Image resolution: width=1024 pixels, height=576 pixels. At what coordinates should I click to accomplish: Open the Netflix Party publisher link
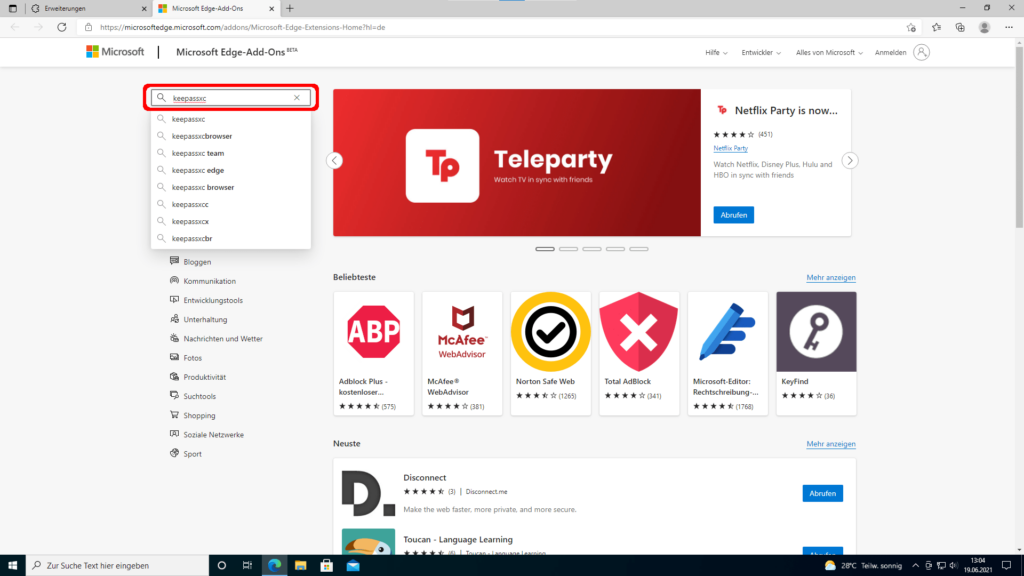pyautogui.click(x=730, y=148)
